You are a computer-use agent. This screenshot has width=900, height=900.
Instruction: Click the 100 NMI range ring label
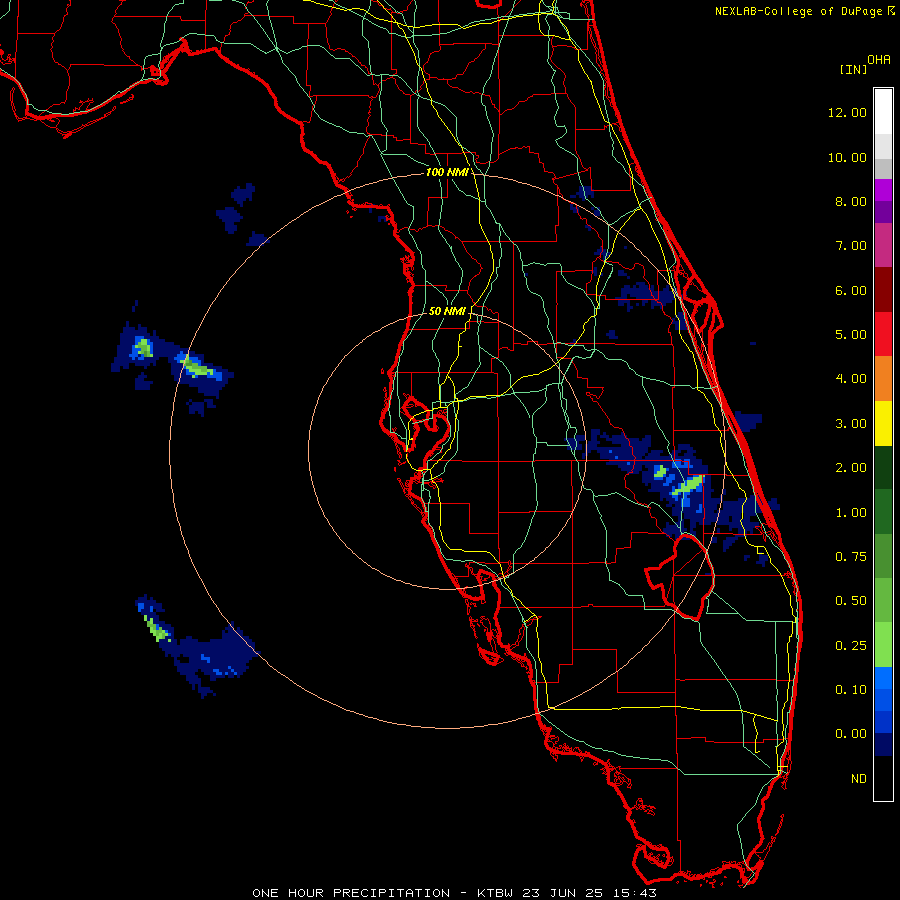click(x=447, y=172)
